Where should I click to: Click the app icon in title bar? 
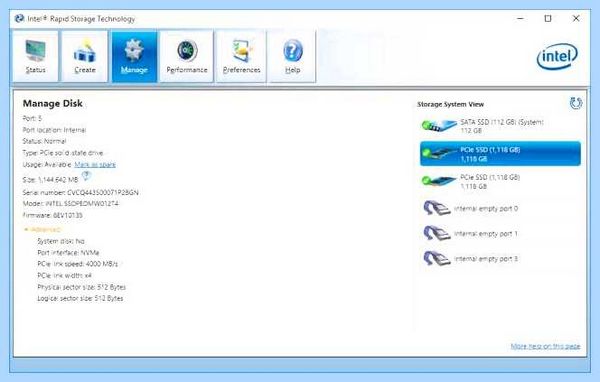pyautogui.click(x=19, y=18)
